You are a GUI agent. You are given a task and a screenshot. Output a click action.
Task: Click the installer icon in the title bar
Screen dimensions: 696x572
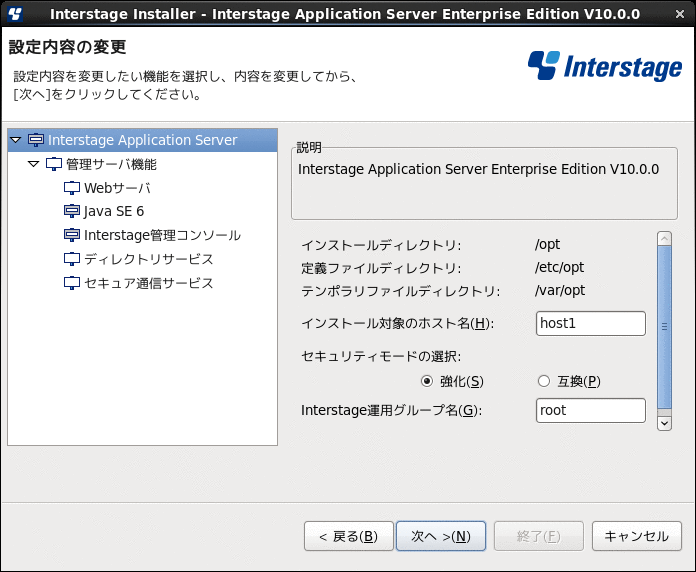[x=16, y=14]
